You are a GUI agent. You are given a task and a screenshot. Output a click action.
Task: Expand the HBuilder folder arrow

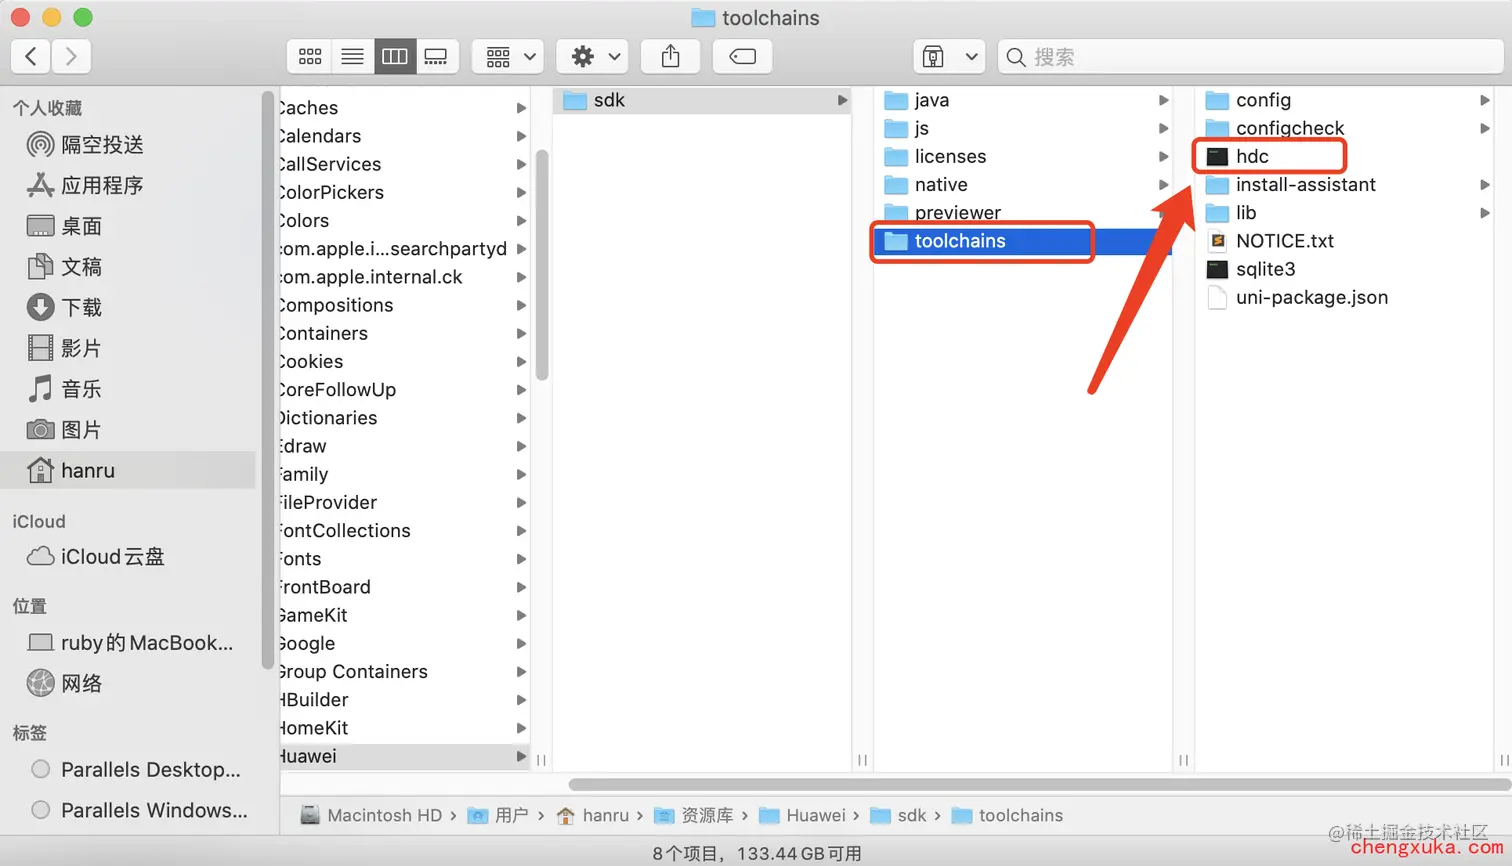click(x=521, y=700)
